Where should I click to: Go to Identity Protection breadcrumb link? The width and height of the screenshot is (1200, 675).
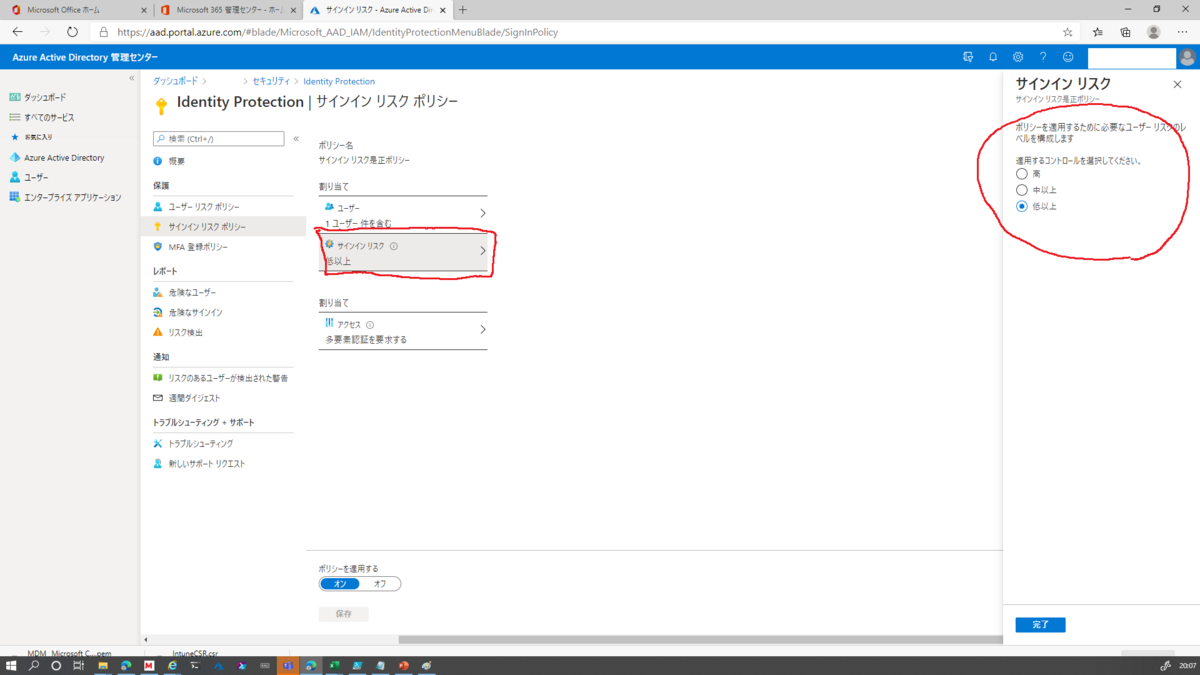pos(339,81)
